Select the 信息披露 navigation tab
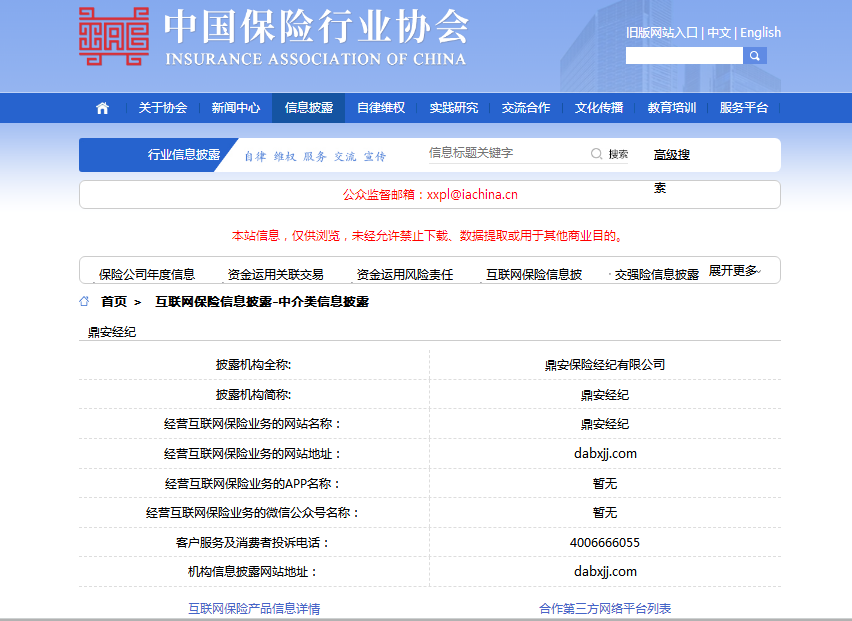The height and width of the screenshot is (621, 852). tap(309, 108)
